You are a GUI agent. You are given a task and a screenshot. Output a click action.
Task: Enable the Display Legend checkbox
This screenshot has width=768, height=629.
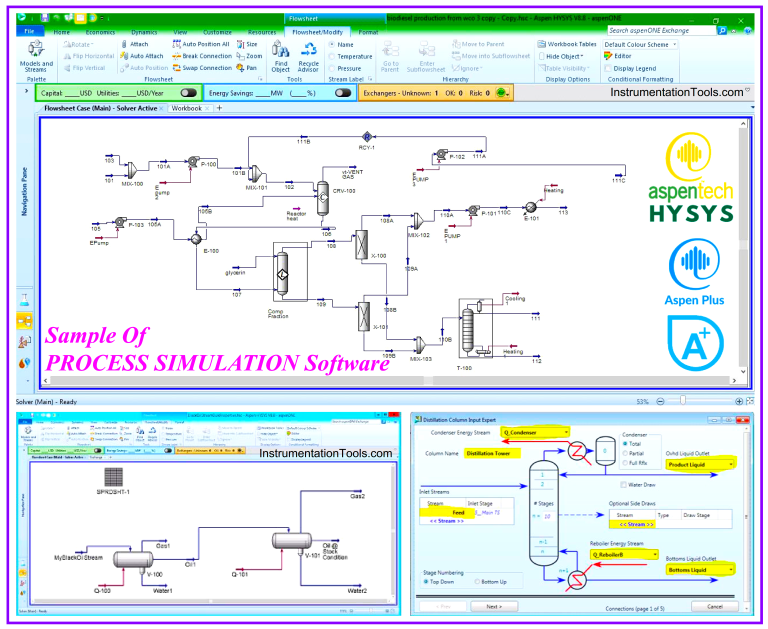click(608, 68)
